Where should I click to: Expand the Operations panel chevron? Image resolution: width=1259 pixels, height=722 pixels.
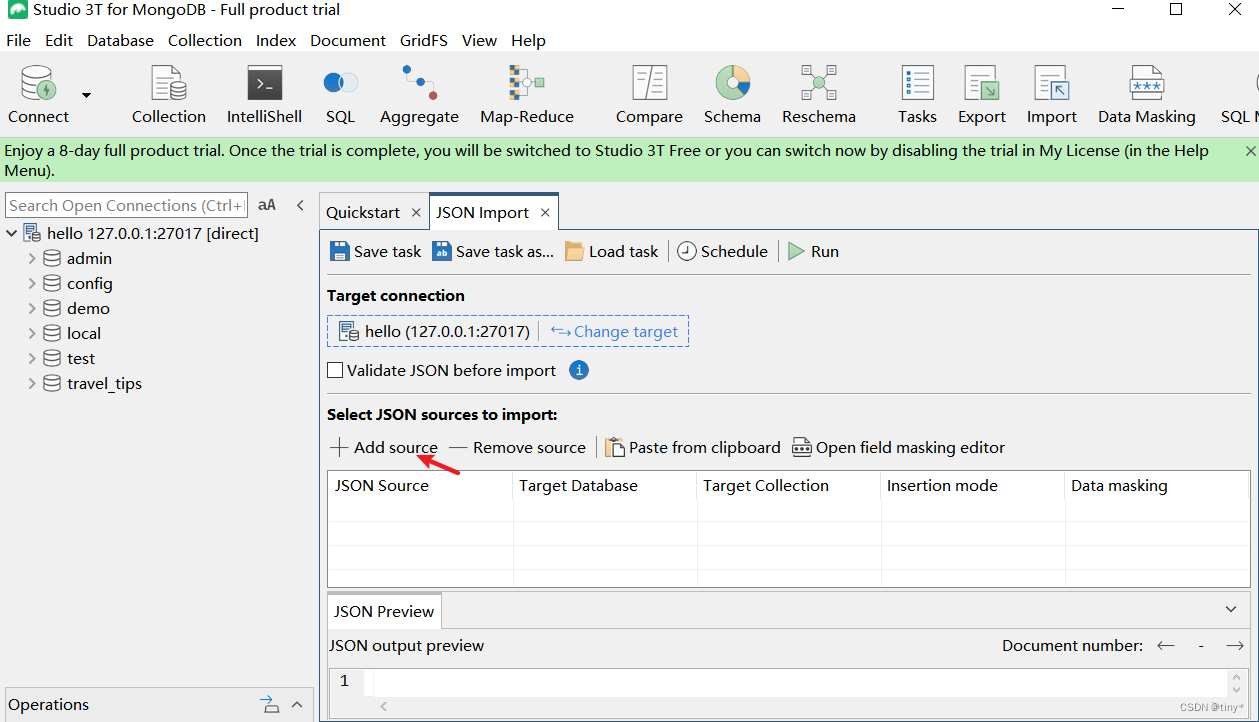[297, 704]
